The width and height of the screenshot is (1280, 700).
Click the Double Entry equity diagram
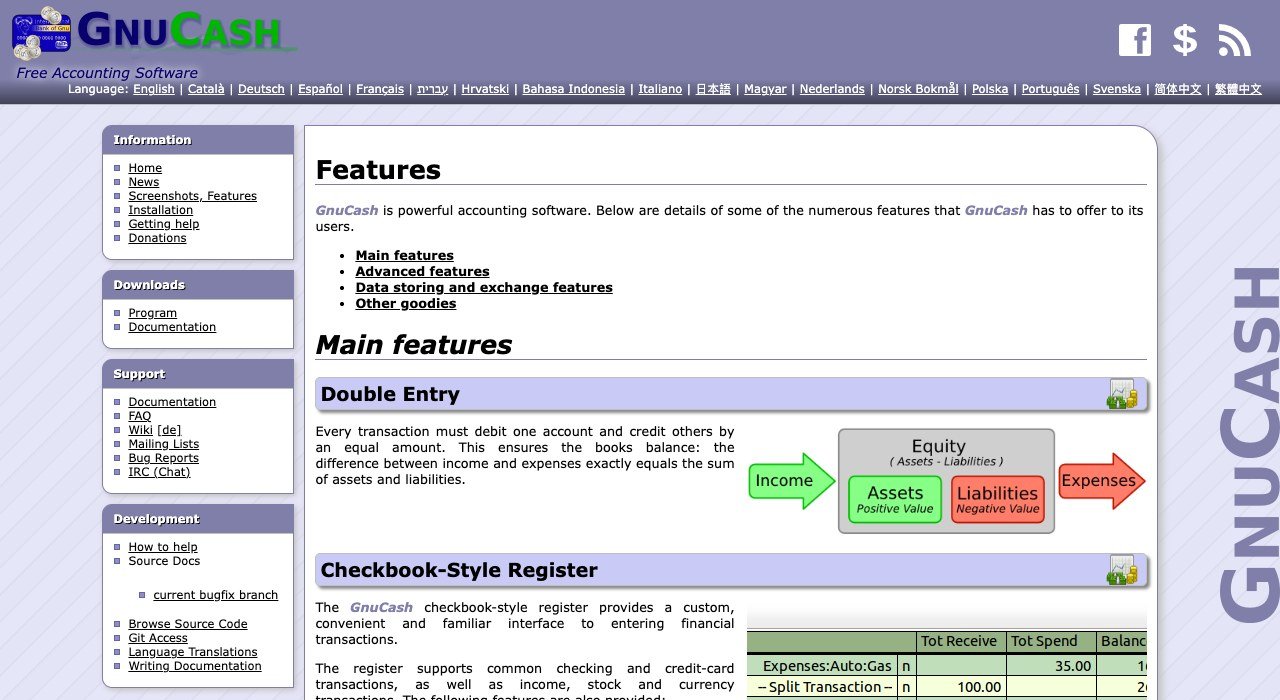[x=947, y=481]
